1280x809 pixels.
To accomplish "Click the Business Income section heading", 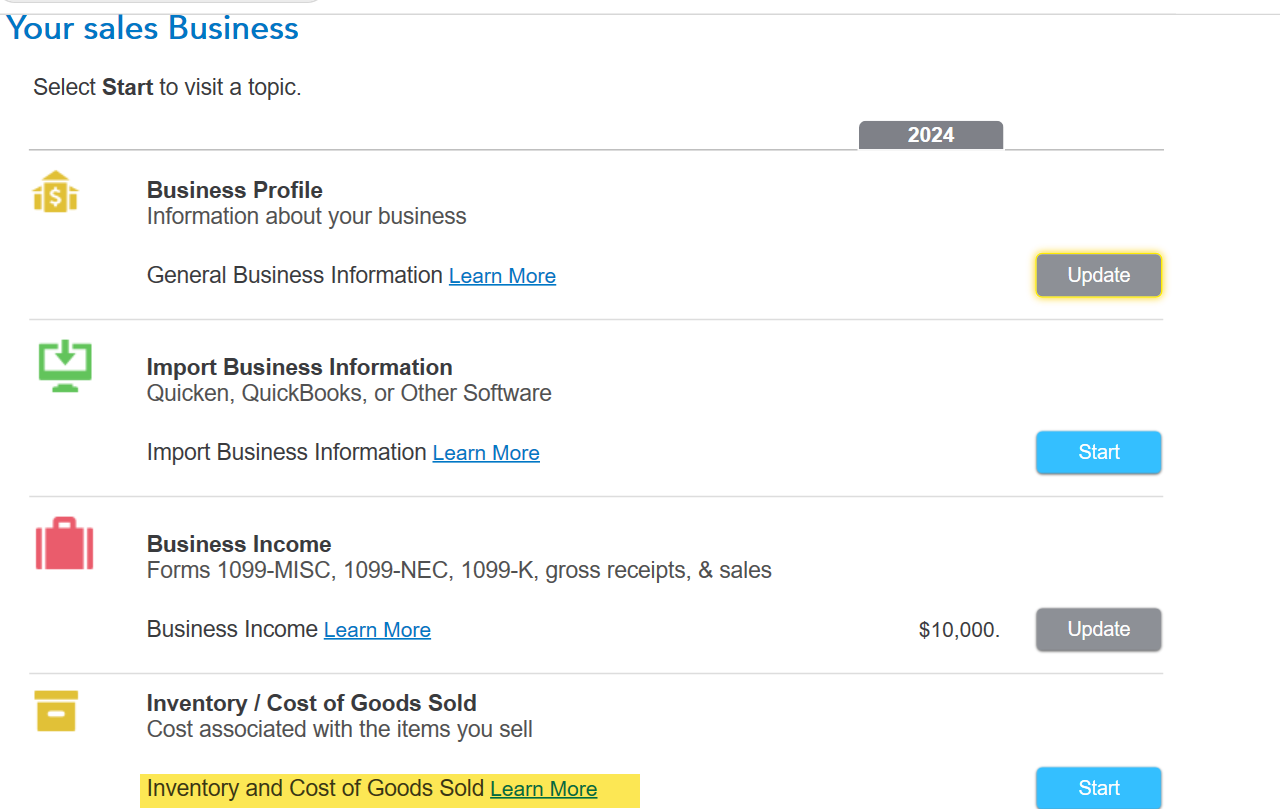I will coord(239,544).
